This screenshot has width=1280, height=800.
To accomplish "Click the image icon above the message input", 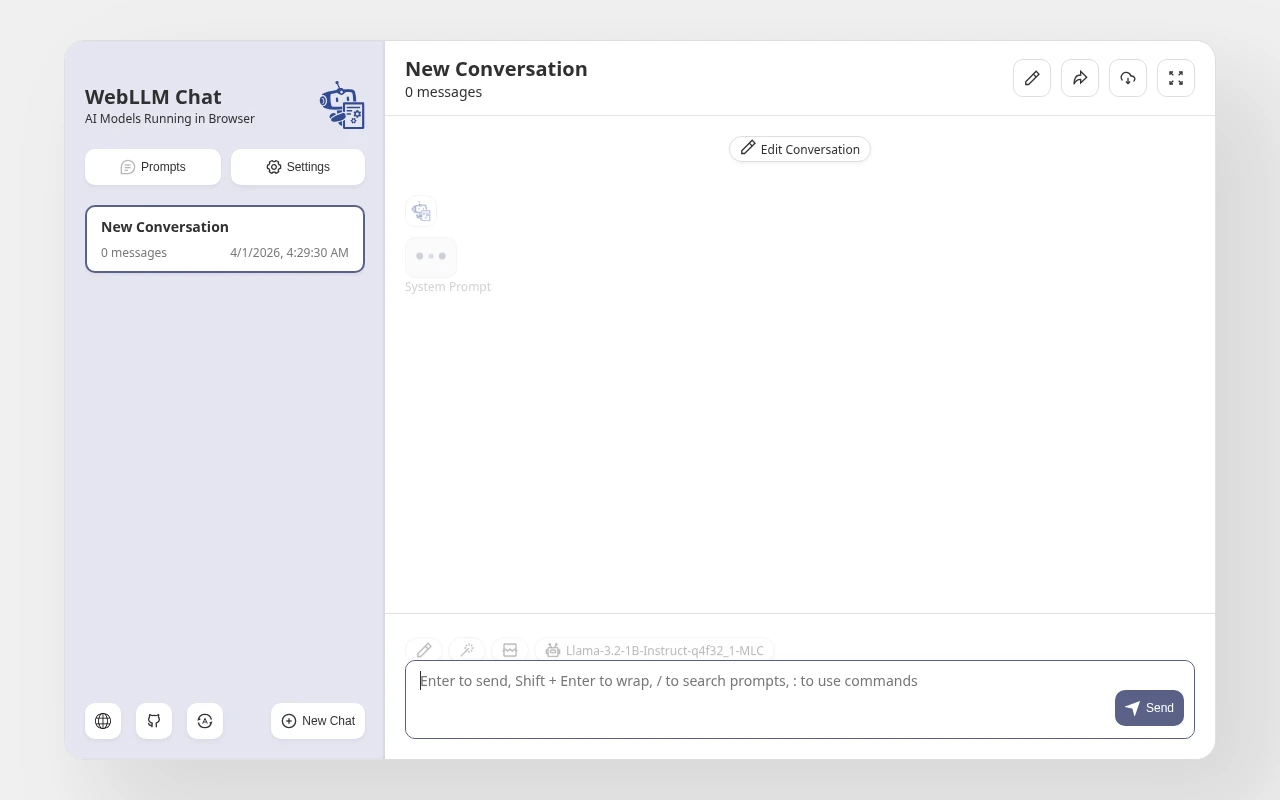I will point(510,650).
